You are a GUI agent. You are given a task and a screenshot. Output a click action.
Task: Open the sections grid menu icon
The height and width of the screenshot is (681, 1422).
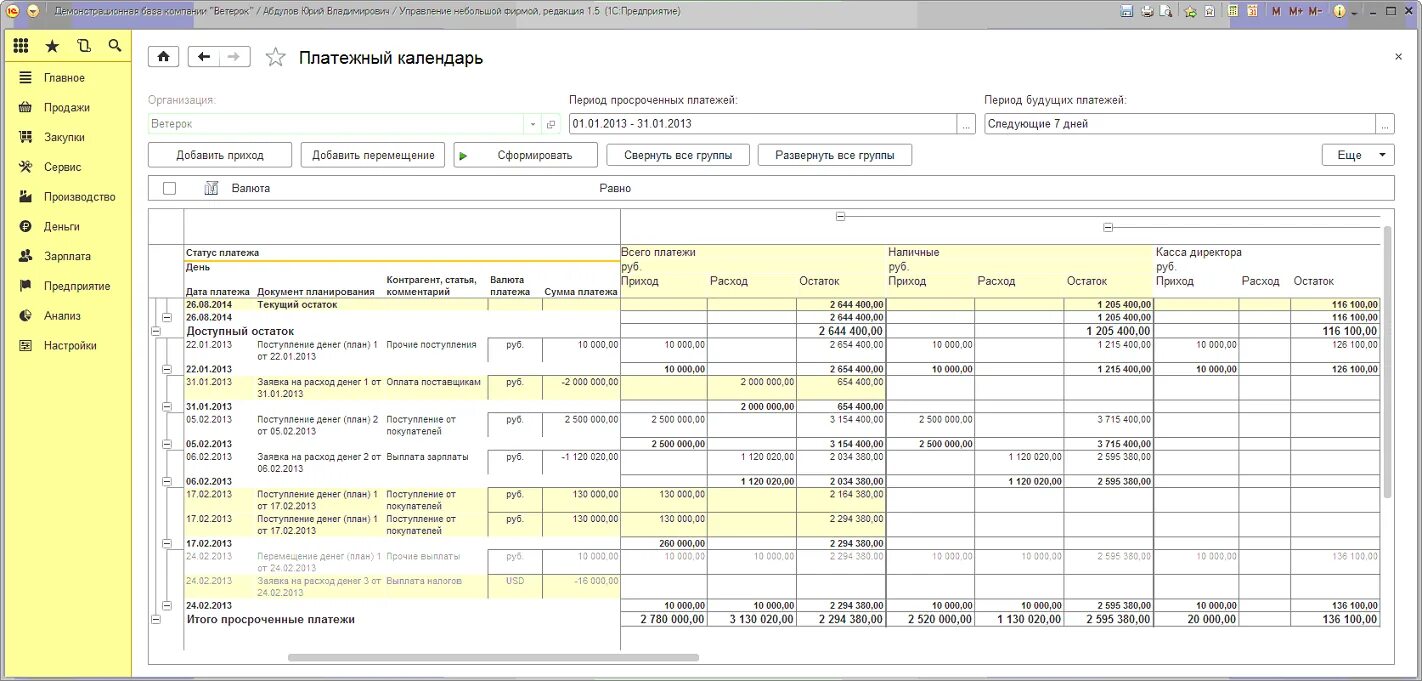coord(21,46)
